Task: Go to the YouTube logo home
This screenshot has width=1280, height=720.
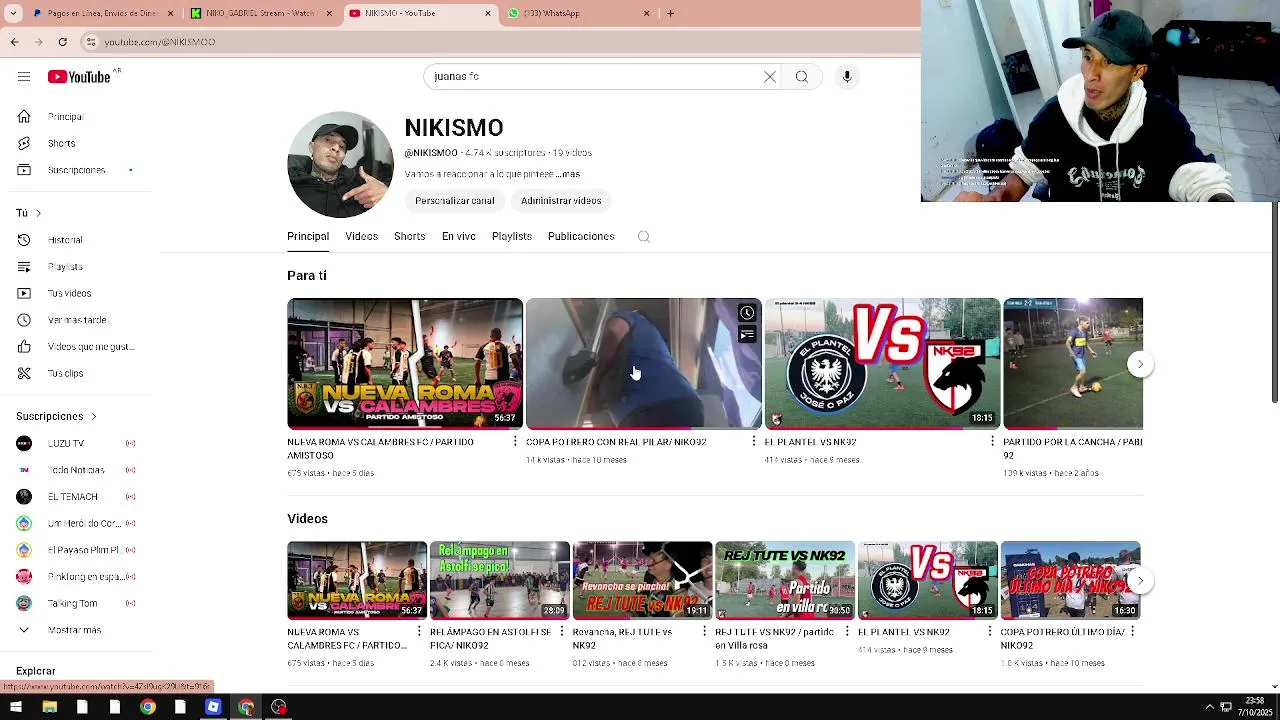Action: click(x=79, y=77)
